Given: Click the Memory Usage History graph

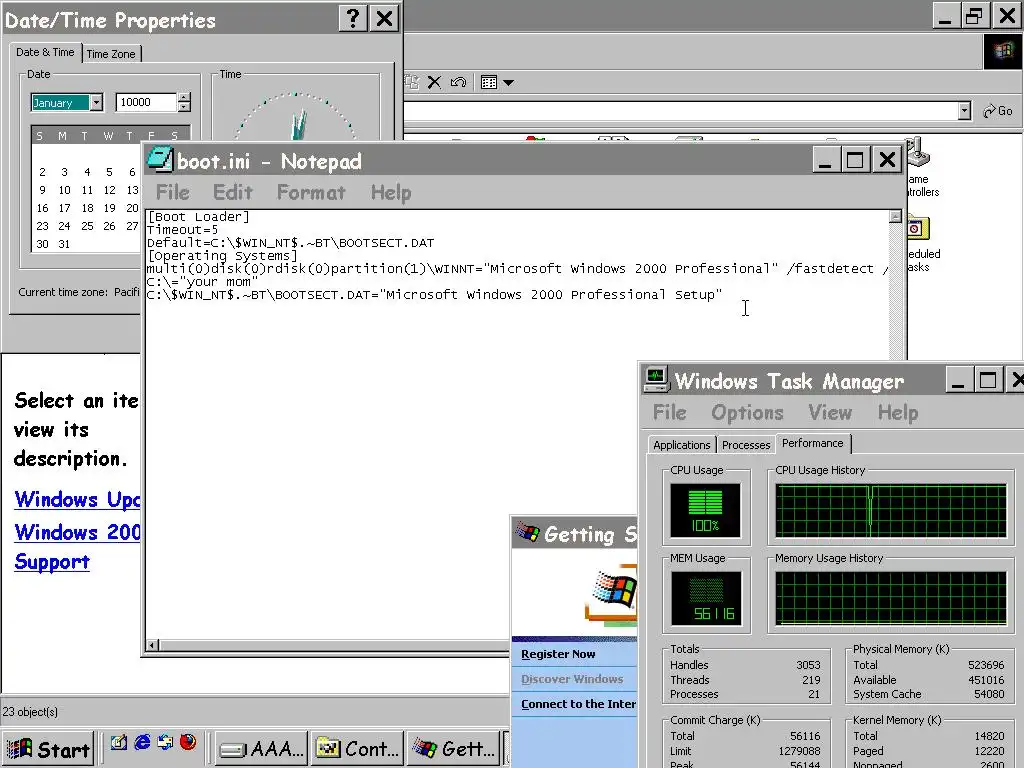Looking at the screenshot, I should tap(891, 599).
